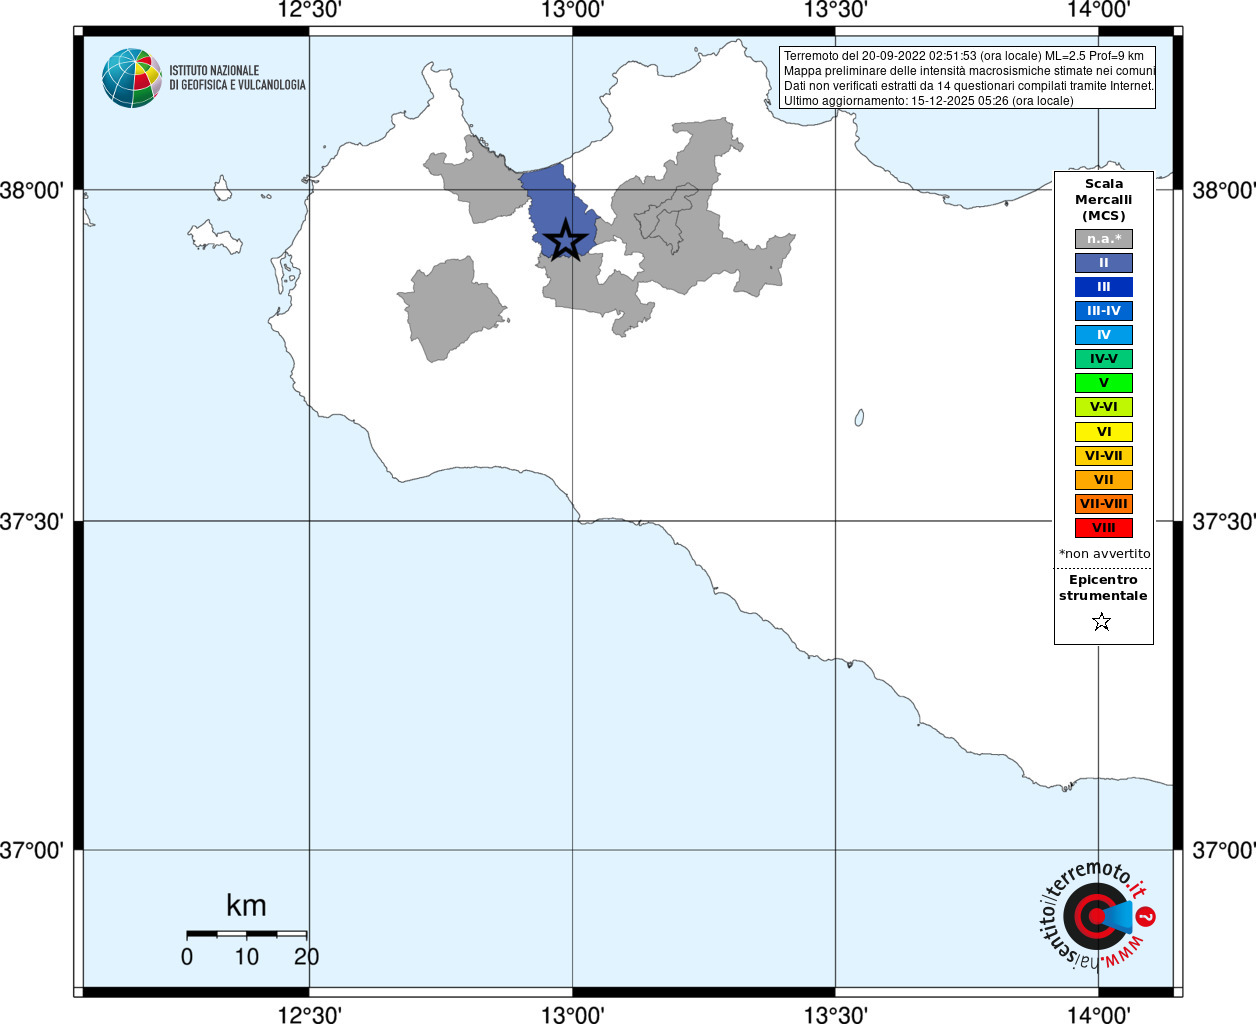Click the 12°30' label on the bottom axis

[x=309, y=1014]
